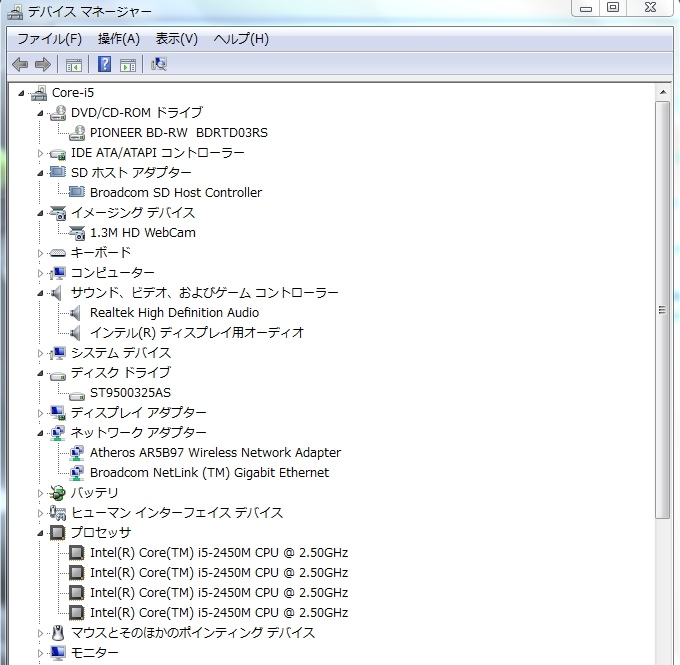This screenshot has width=680, height=665.
Task: Select Broadcom NetLink Gigabit Ethernet entry
Action: (209, 472)
